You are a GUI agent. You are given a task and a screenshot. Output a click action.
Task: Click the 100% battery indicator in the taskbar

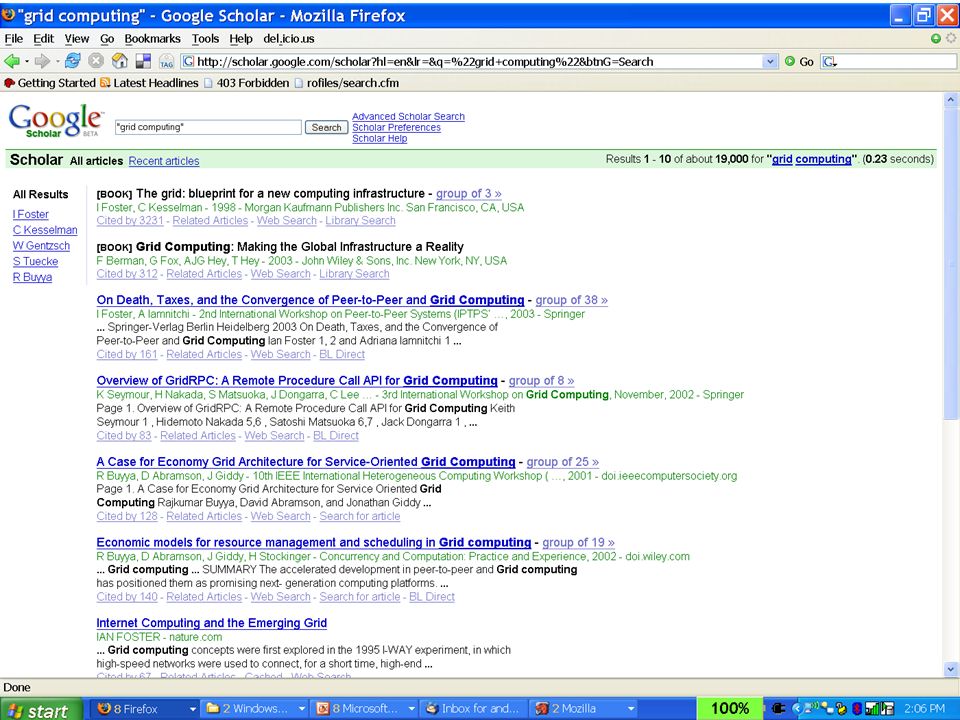730,708
